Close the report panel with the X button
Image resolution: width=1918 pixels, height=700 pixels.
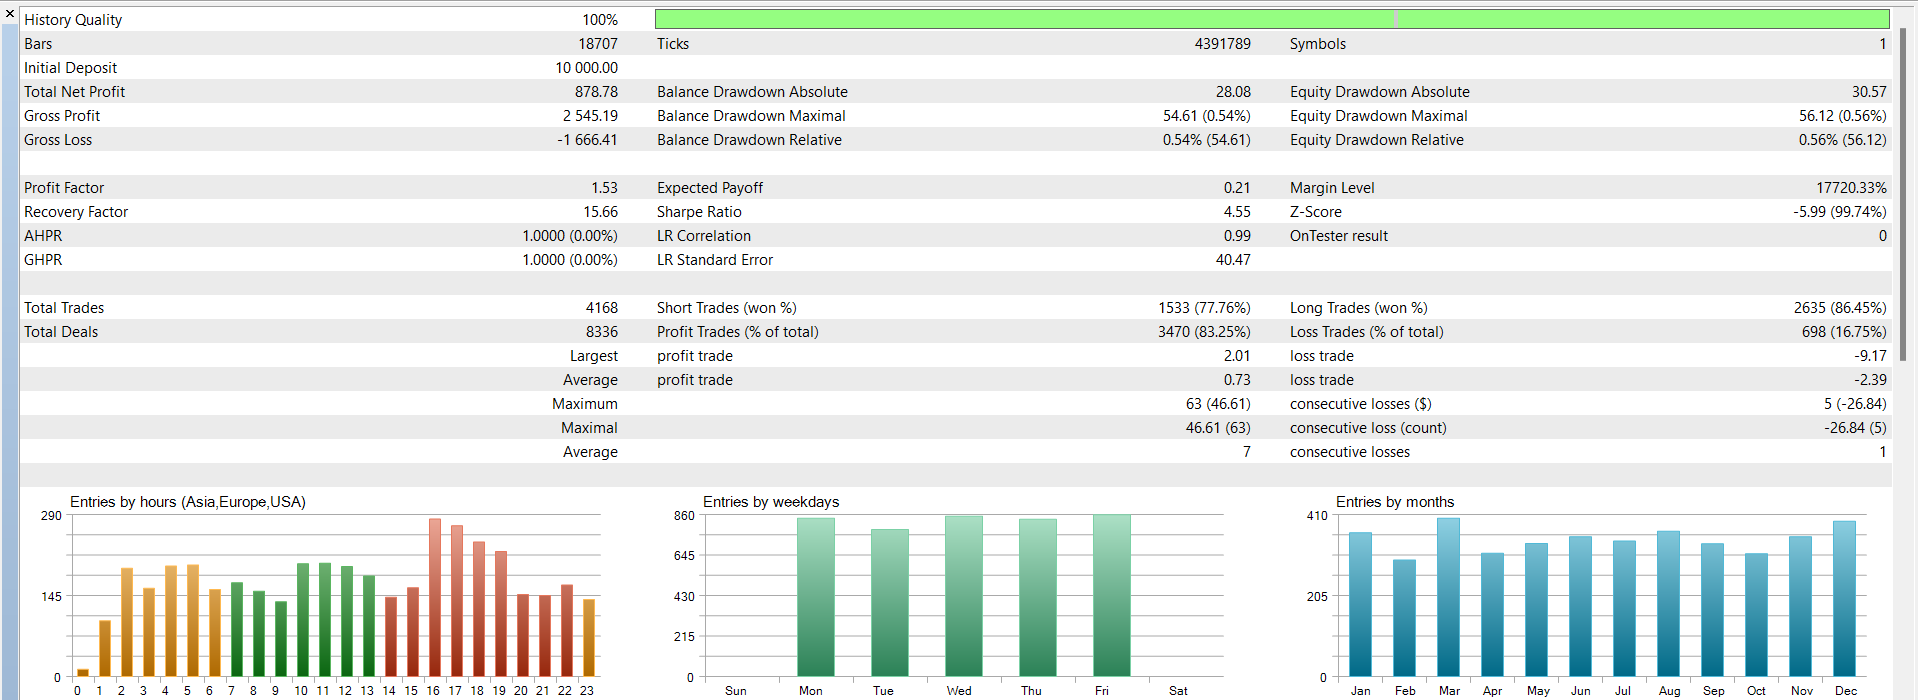click(x=10, y=14)
